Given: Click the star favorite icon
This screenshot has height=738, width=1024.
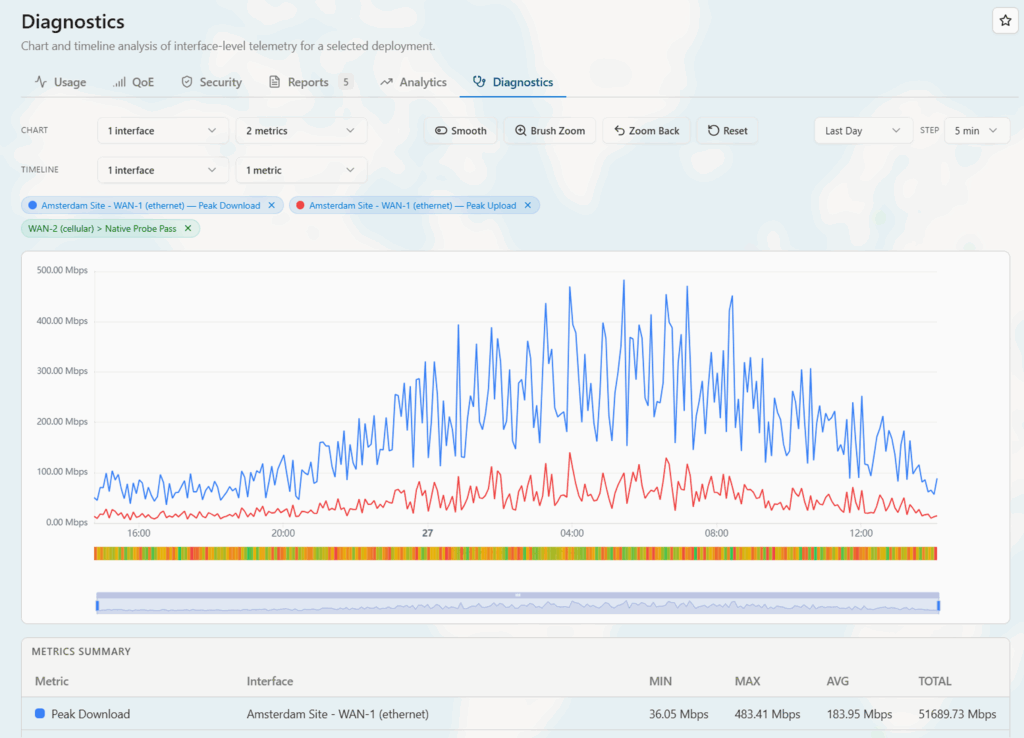Looking at the screenshot, I should [x=1005, y=21].
